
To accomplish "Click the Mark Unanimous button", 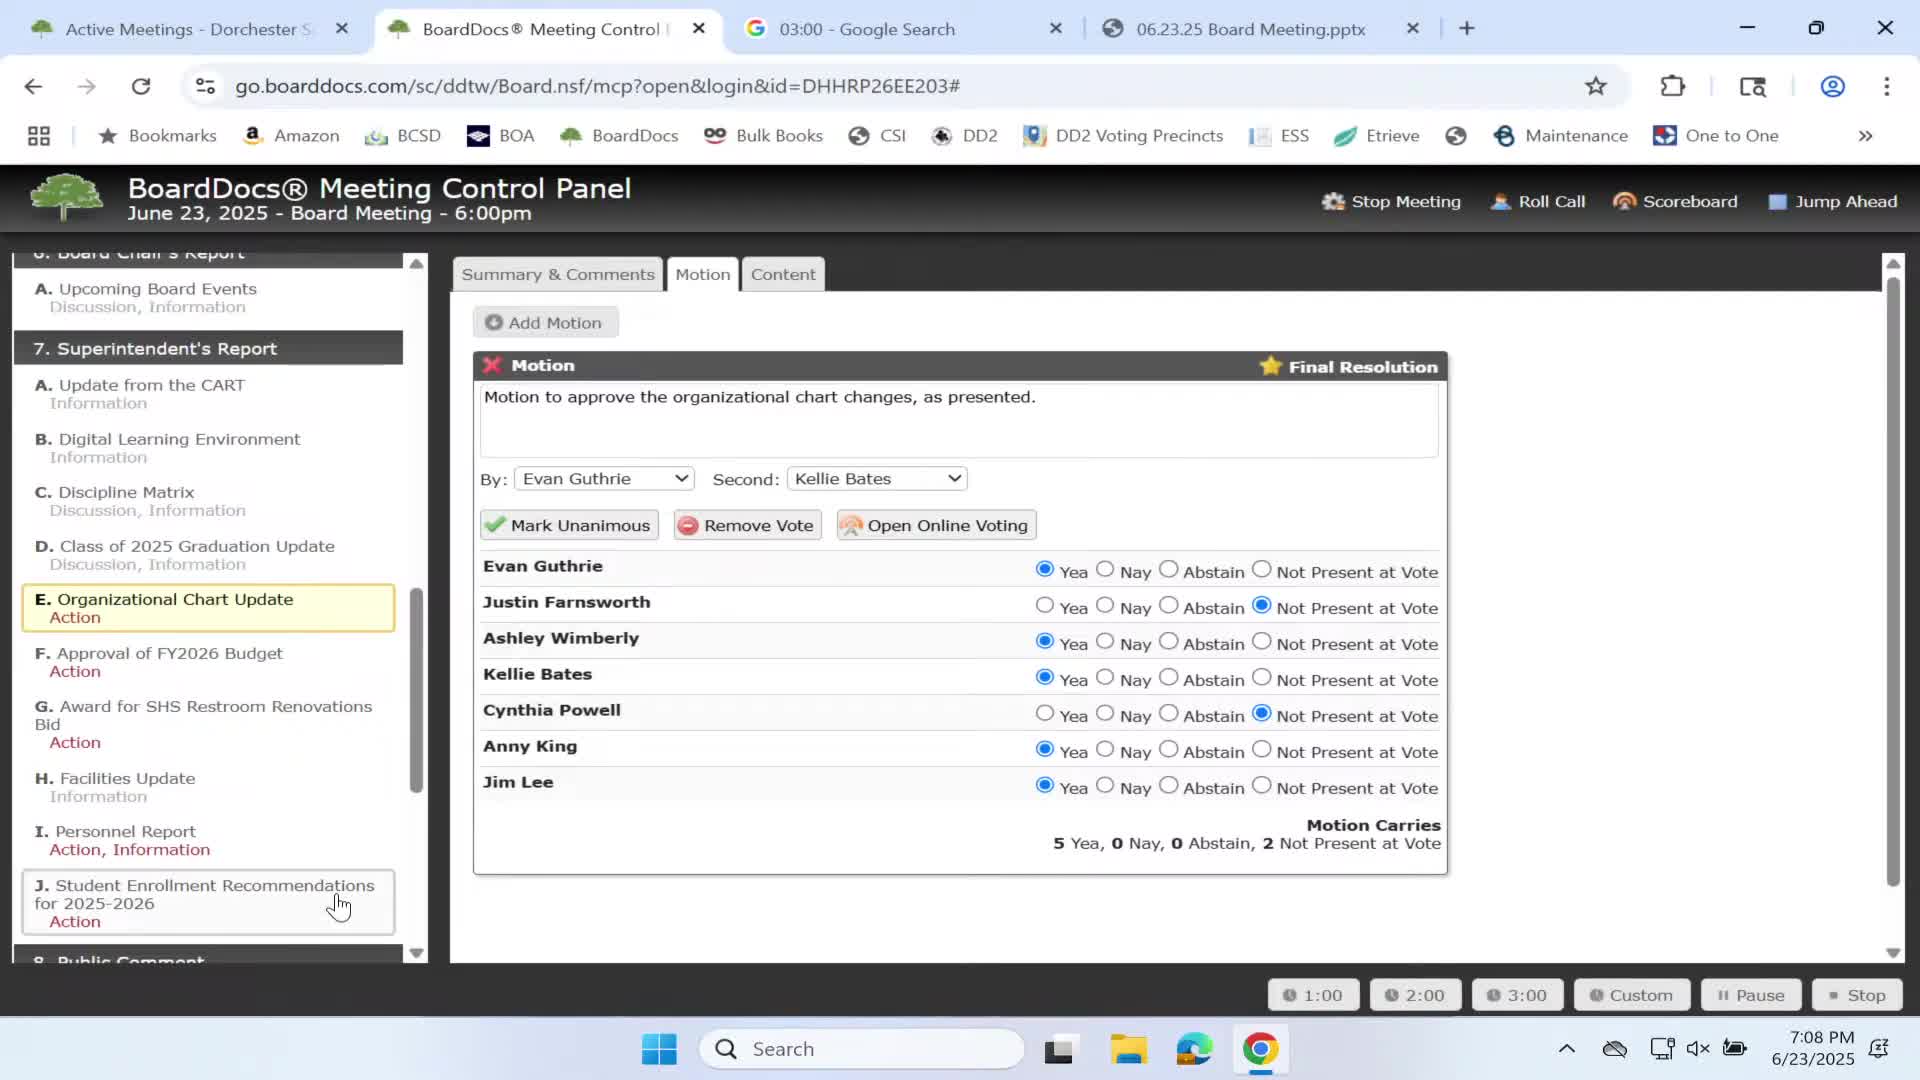I will [x=568, y=525].
